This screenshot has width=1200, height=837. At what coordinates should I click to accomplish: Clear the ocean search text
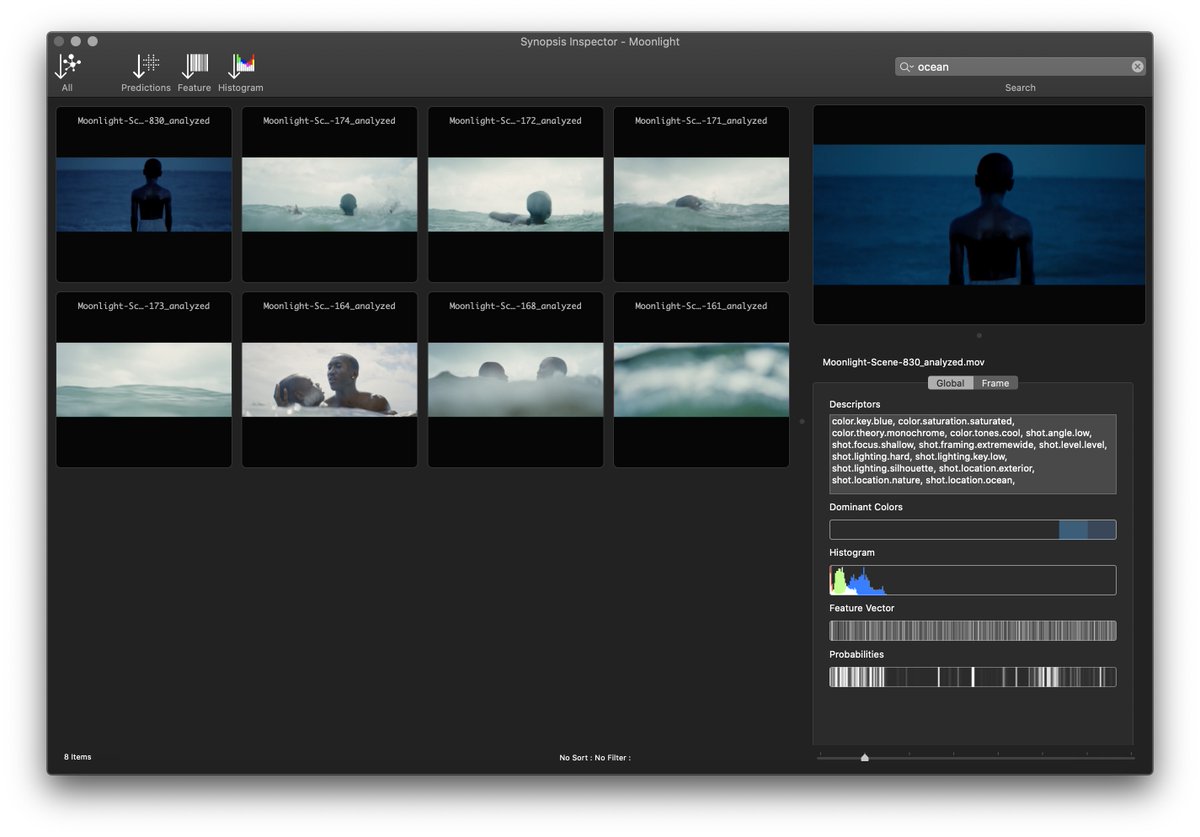[1137, 67]
